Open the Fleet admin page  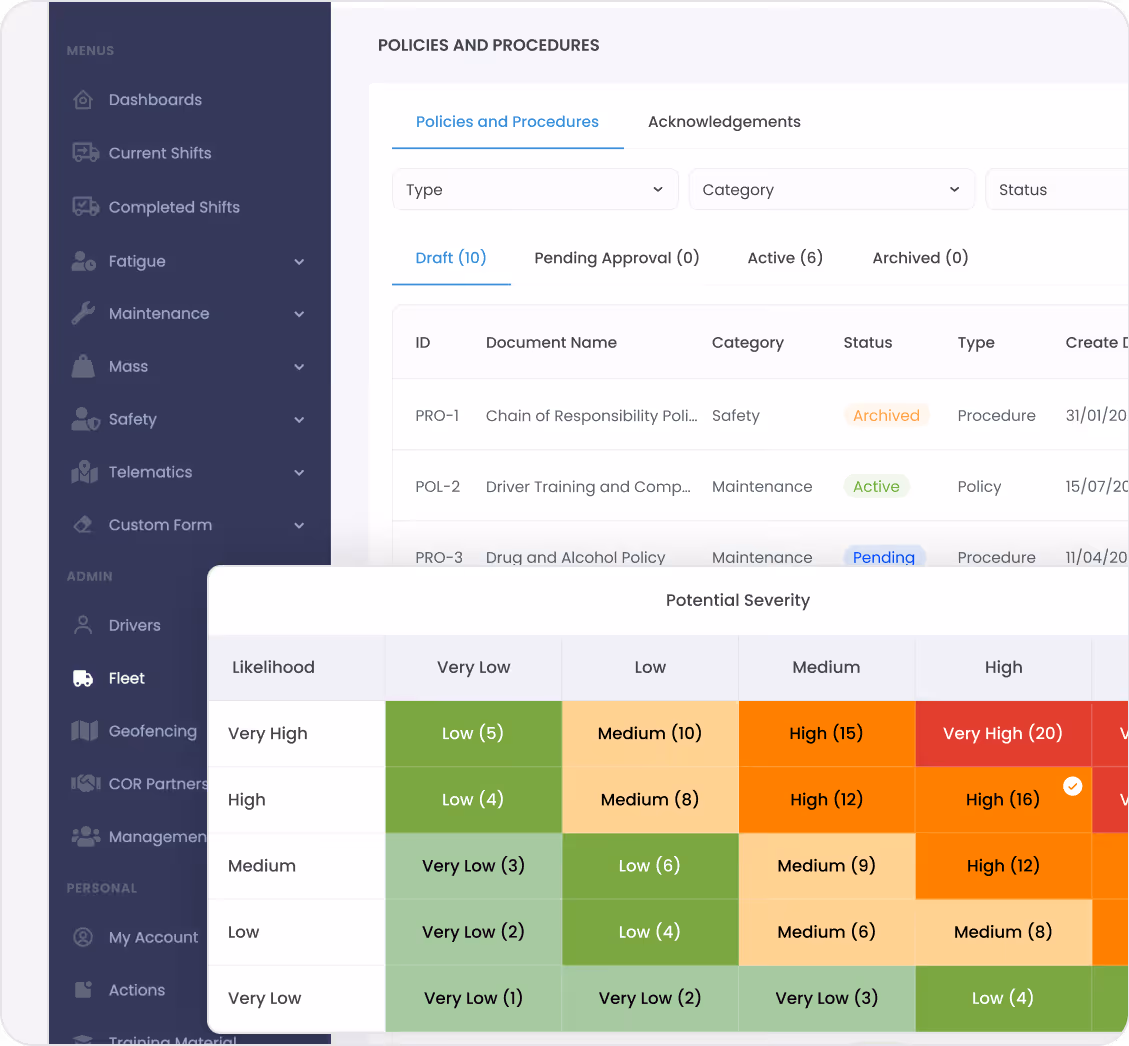127,678
